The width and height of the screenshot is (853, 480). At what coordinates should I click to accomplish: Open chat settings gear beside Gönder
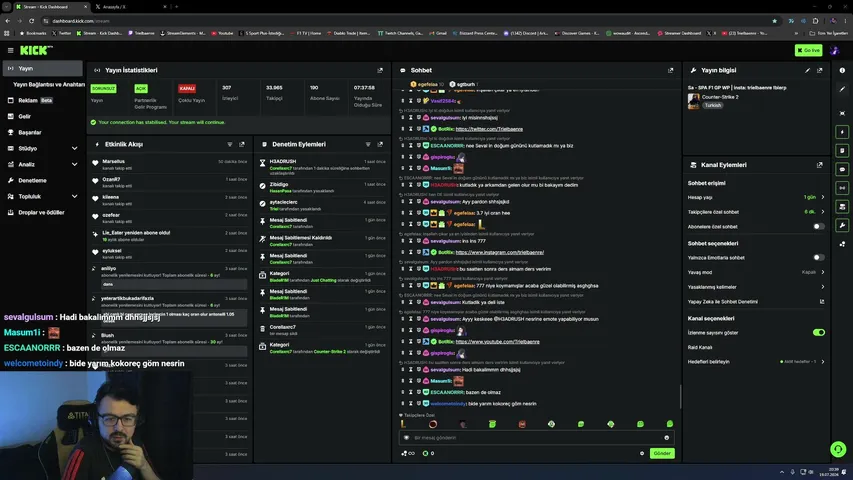click(642, 453)
